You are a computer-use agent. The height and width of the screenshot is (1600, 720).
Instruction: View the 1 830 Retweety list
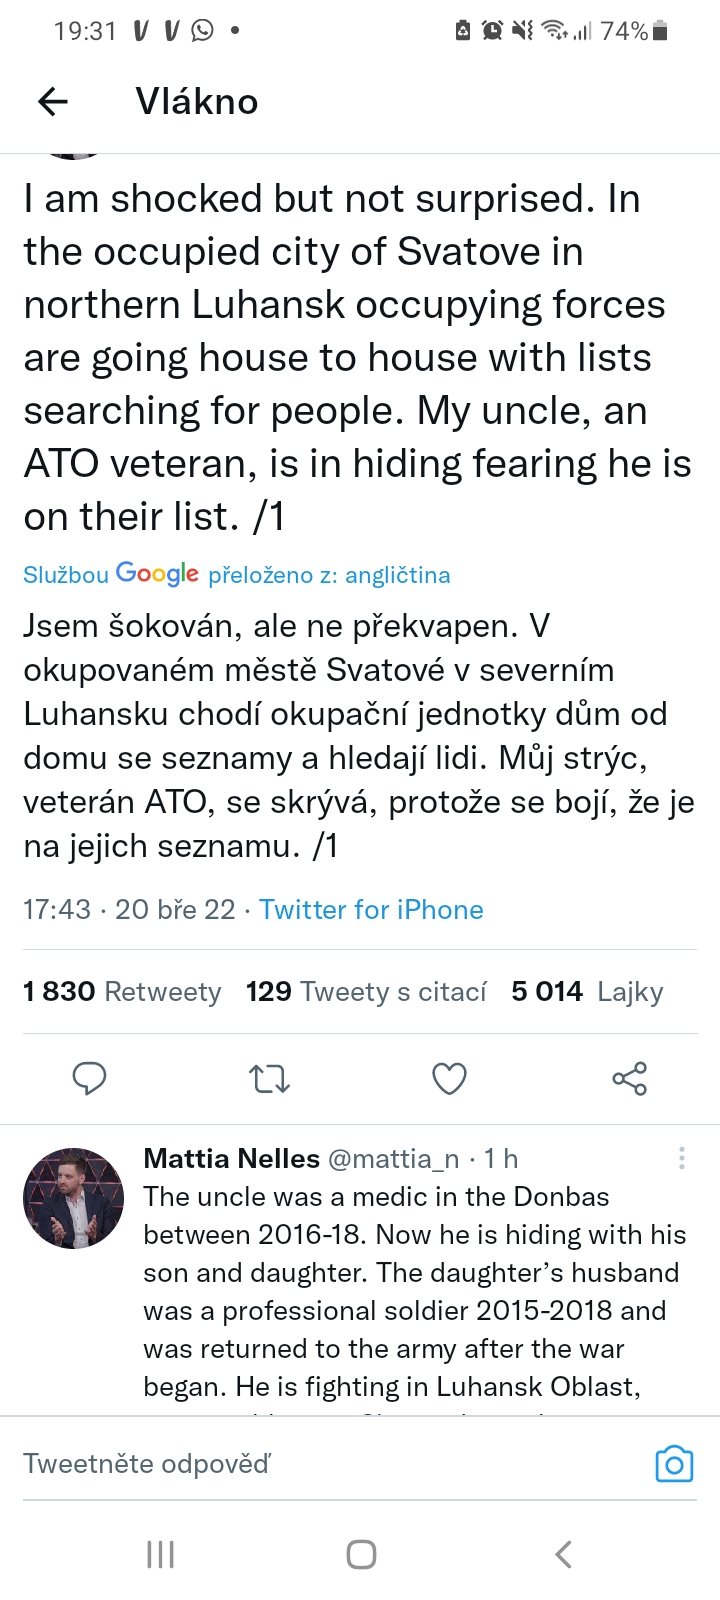click(x=122, y=991)
